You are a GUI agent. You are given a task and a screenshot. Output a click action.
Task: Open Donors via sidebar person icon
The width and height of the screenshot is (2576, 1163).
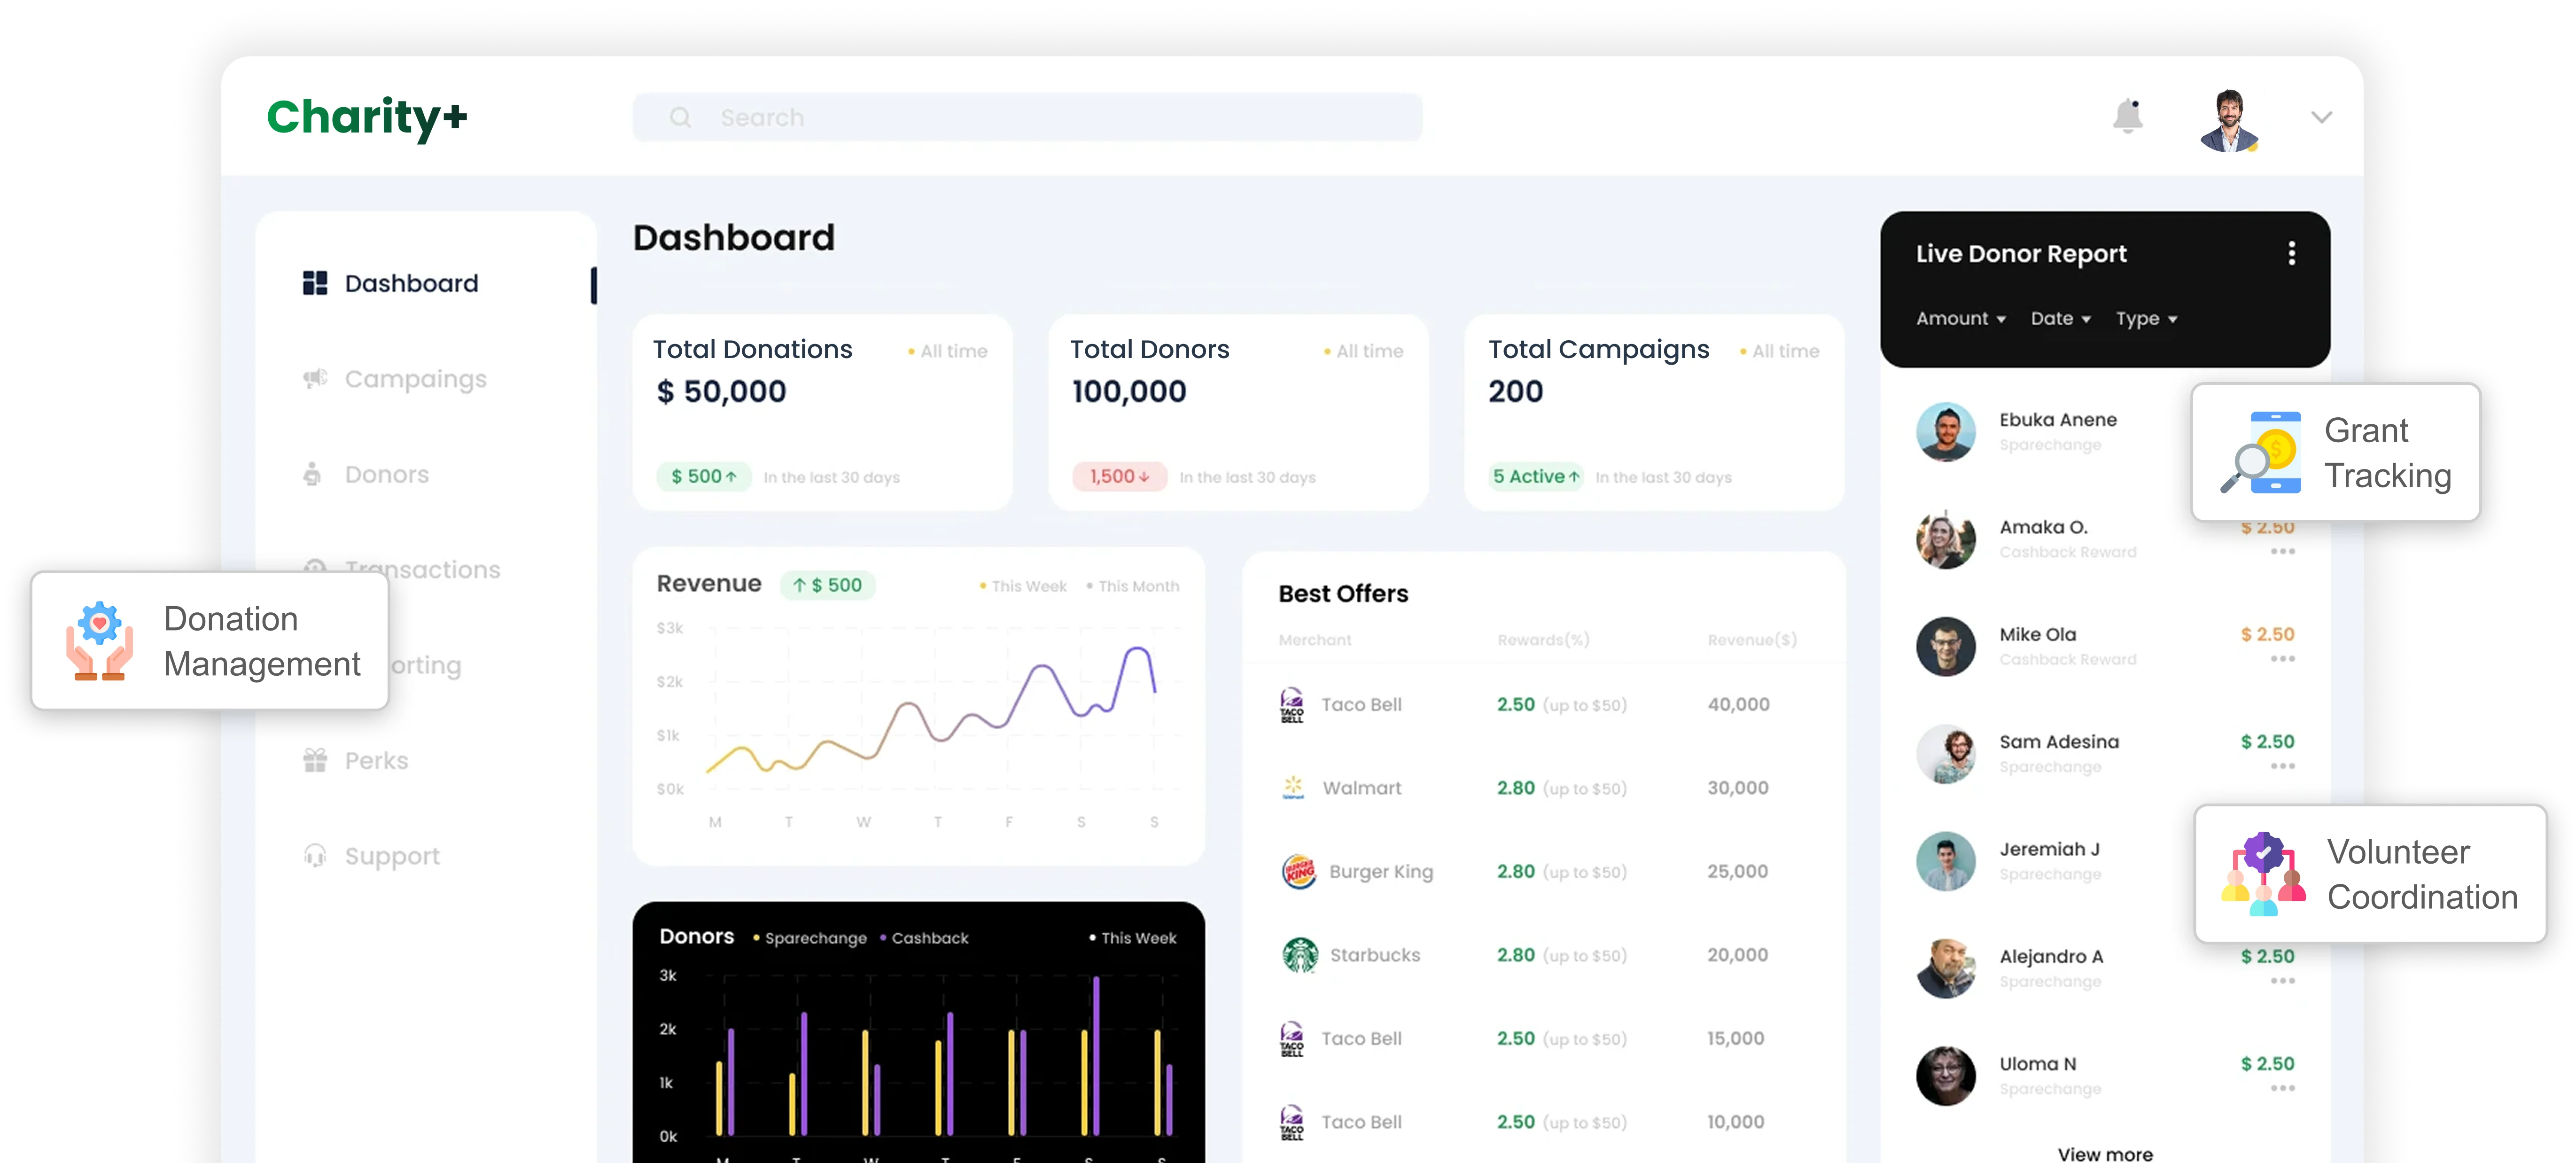tap(313, 474)
